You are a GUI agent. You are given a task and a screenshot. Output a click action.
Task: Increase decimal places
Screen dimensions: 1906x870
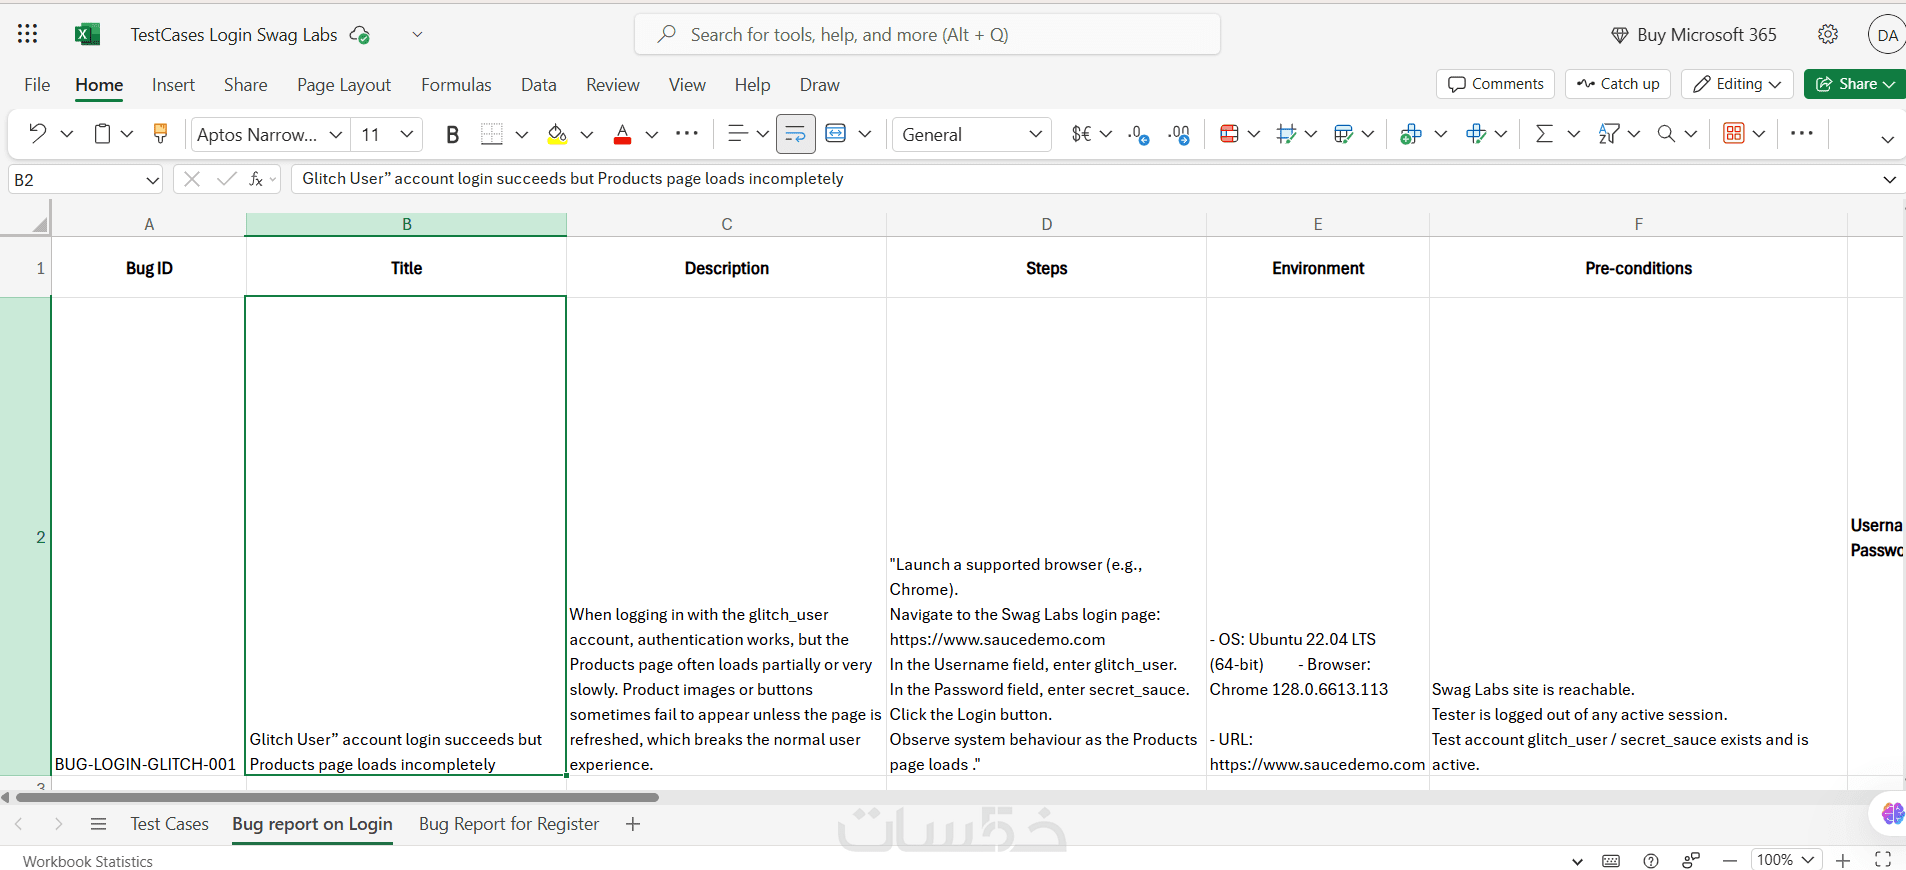tap(1180, 134)
